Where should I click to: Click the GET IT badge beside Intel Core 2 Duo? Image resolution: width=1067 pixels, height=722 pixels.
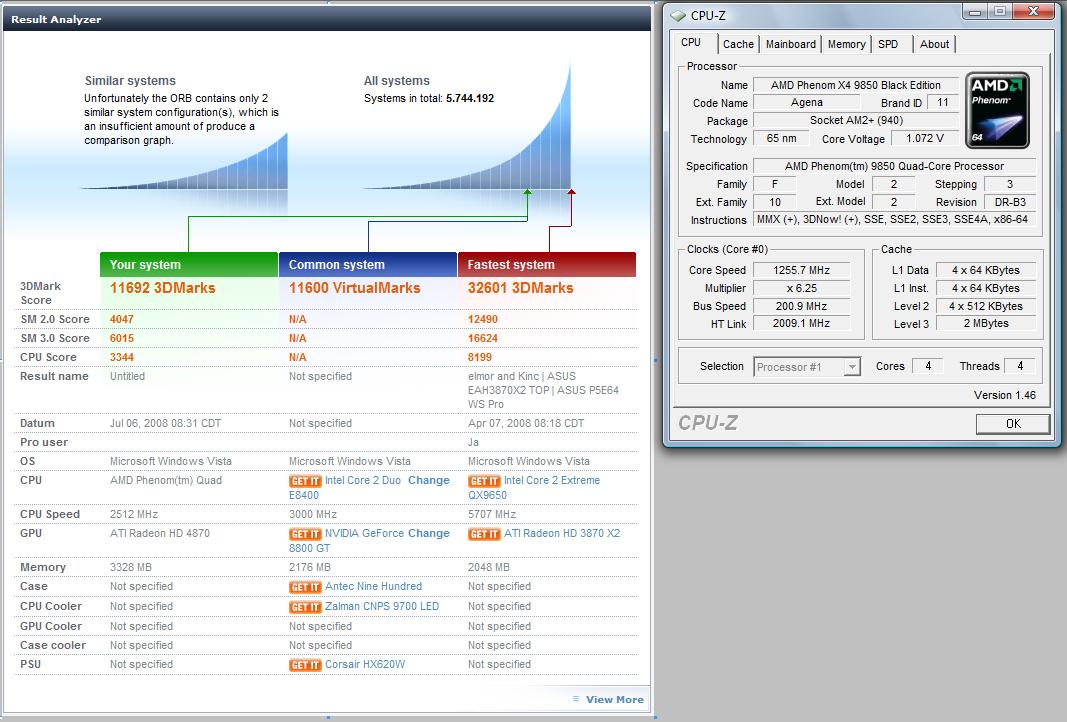(x=305, y=481)
